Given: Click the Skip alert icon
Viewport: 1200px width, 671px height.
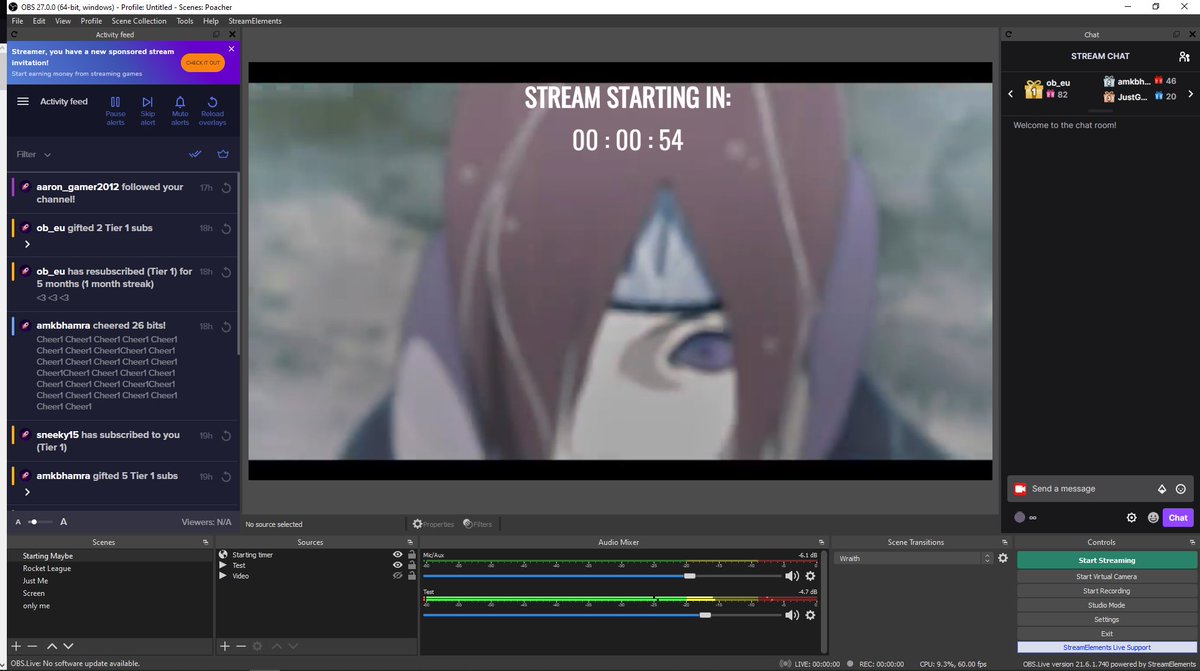Looking at the screenshot, I should 148,102.
